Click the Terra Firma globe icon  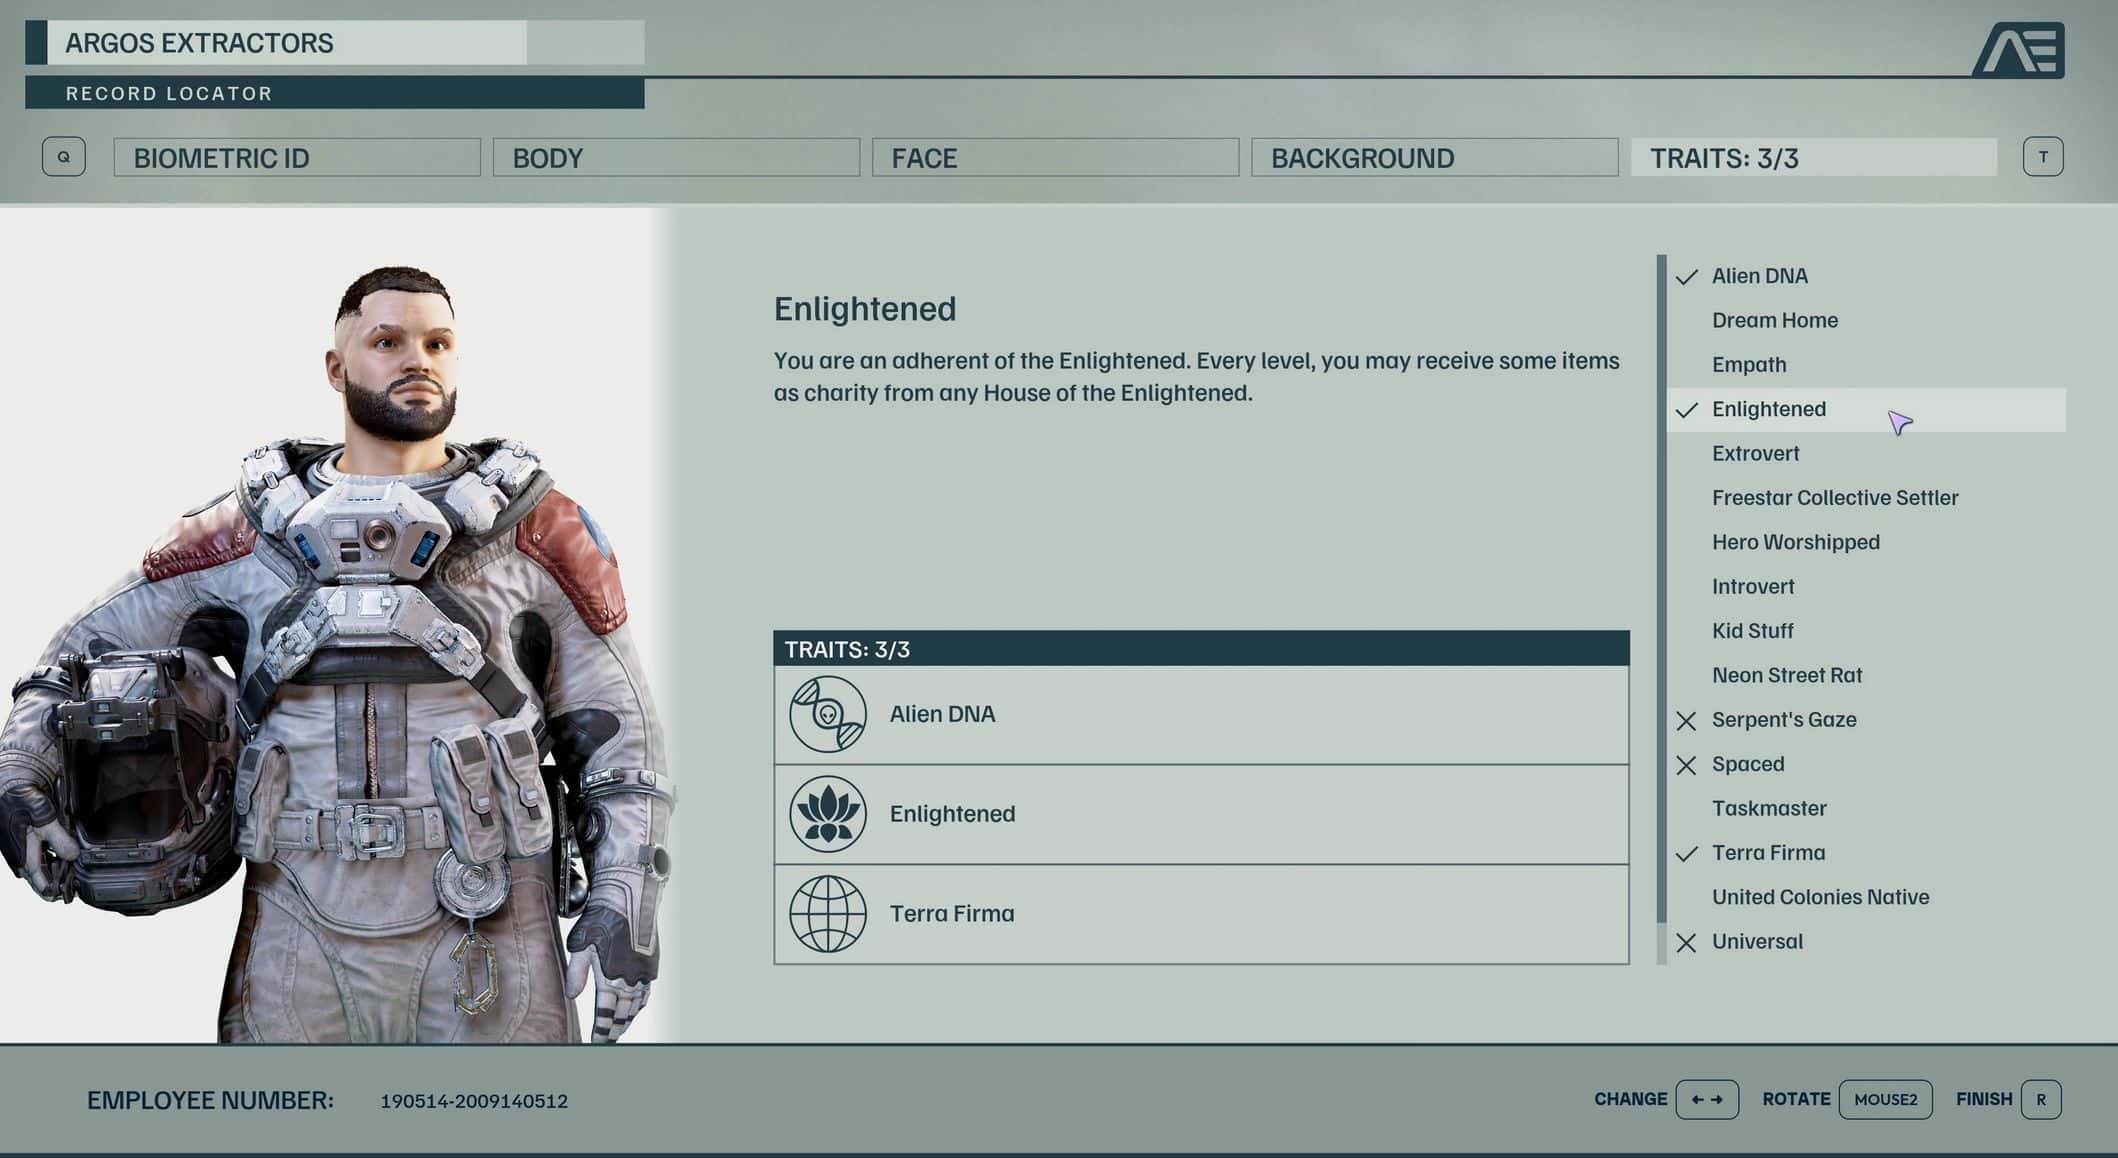tap(827, 913)
